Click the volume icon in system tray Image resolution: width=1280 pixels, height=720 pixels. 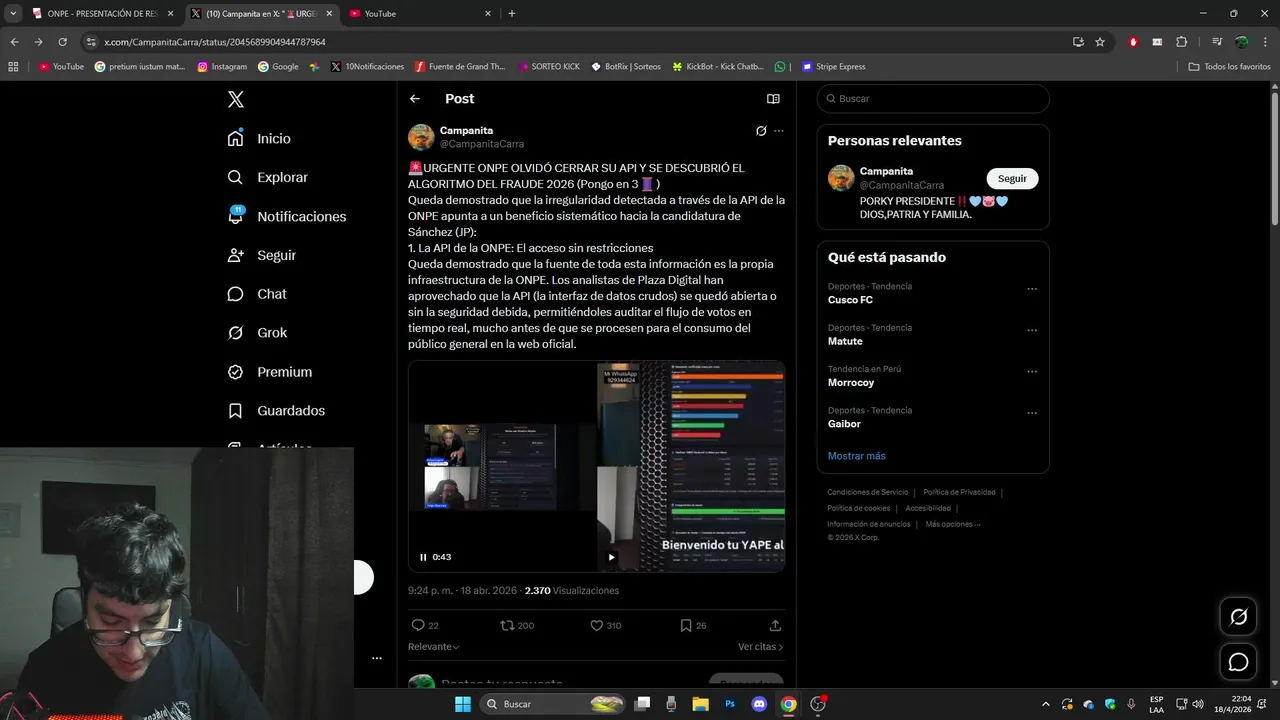1198,704
